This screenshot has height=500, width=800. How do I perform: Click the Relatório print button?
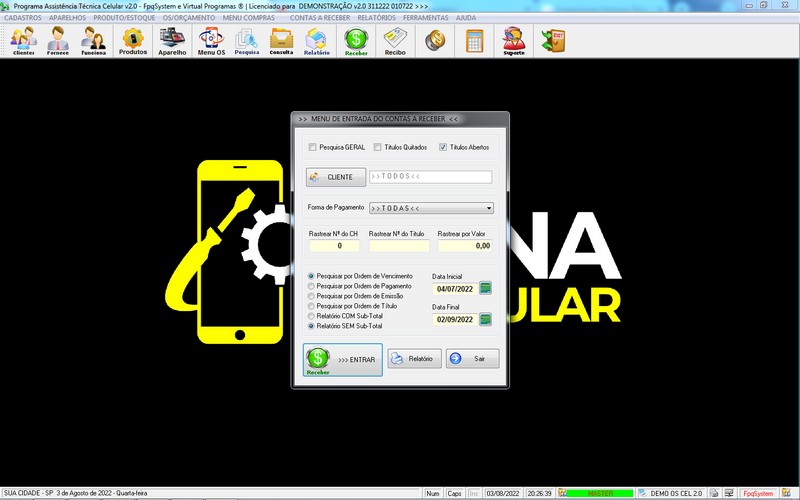[414, 359]
